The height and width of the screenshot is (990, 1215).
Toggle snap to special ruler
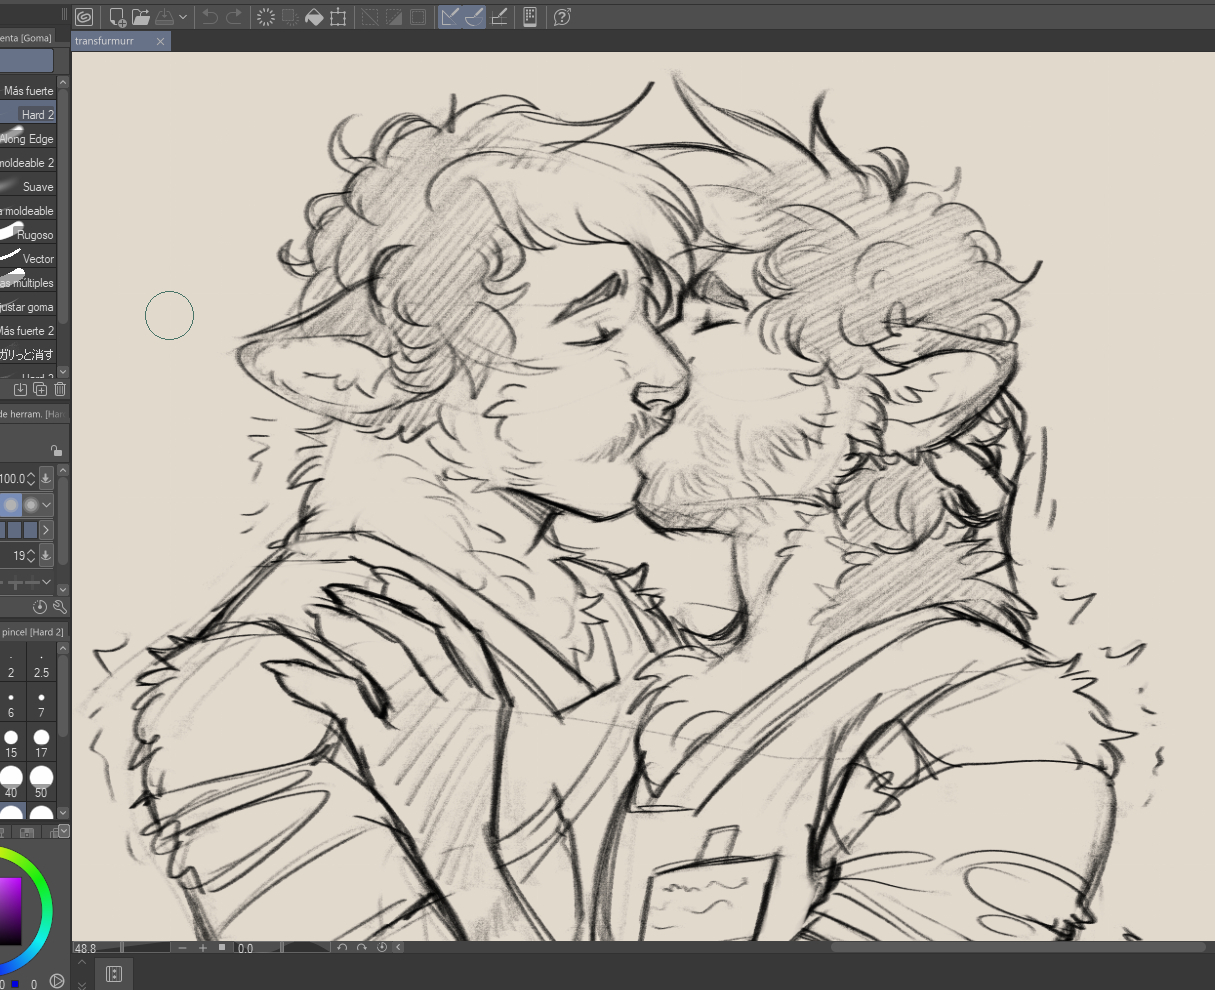474,17
